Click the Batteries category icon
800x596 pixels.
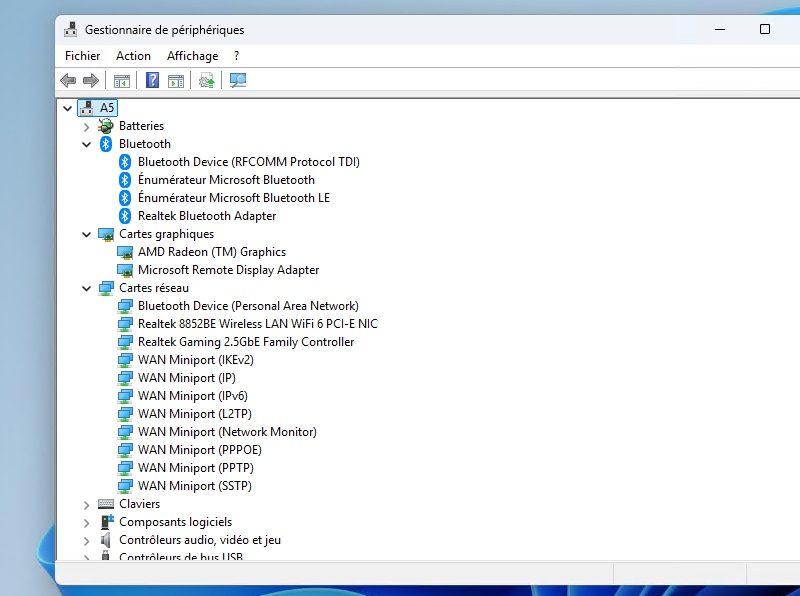coord(106,126)
